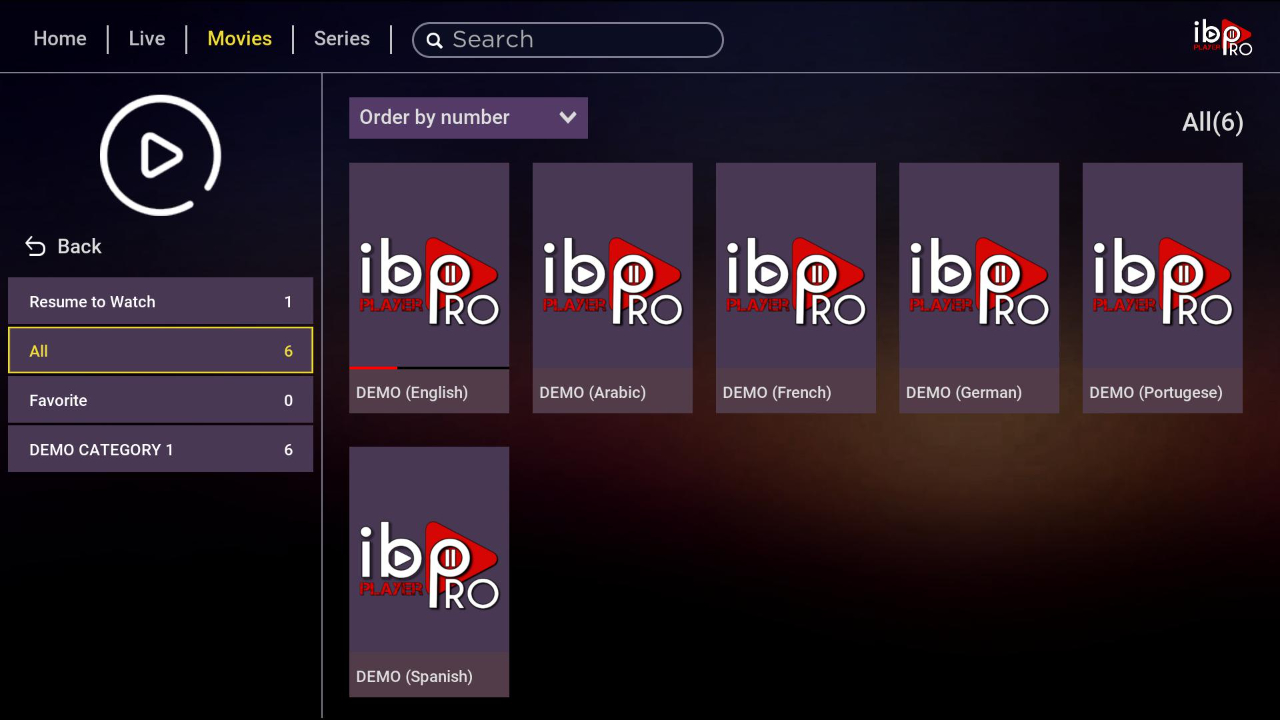Click the chevron on the sorting dropdown
Viewport: 1280px width, 720px height.
click(568, 117)
